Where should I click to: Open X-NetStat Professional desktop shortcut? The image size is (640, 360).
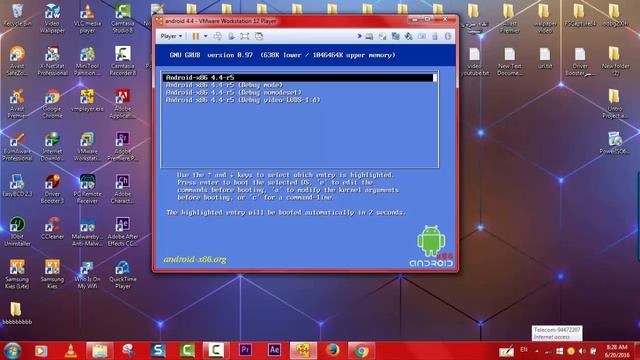click(x=52, y=61)
